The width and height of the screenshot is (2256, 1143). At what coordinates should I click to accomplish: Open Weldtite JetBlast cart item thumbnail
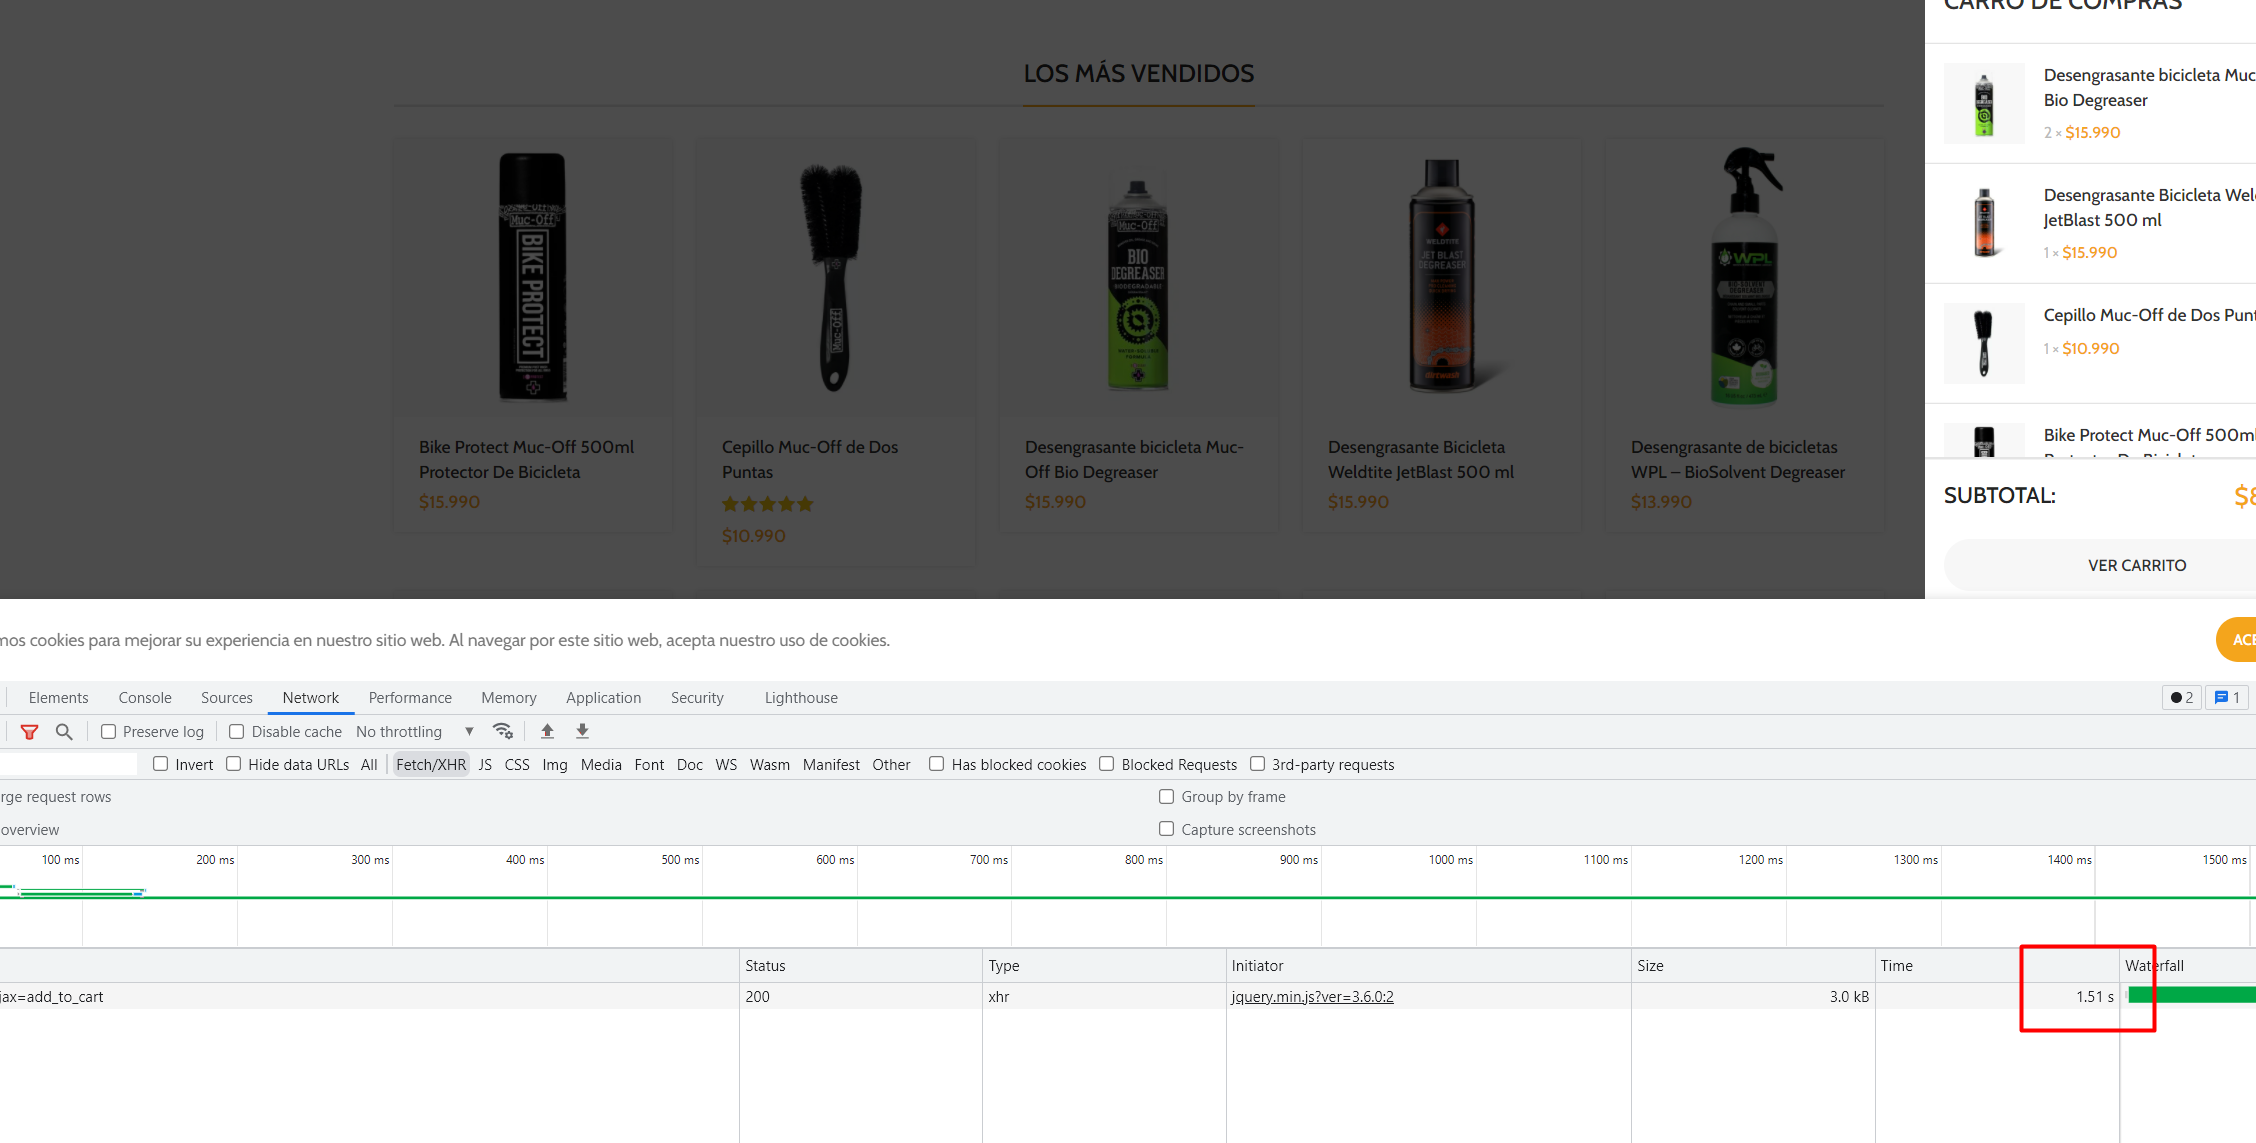point(1984,224)
